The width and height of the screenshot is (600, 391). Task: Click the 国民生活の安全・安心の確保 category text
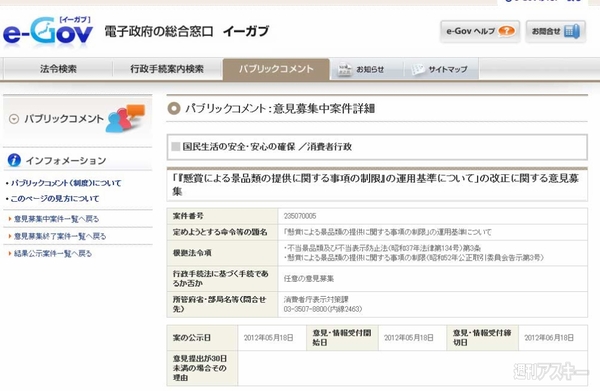coord(239,147)
